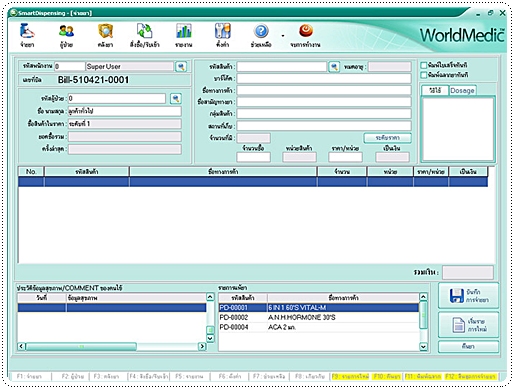Click the จำนวน quantity column header

(x=342, y=172)
